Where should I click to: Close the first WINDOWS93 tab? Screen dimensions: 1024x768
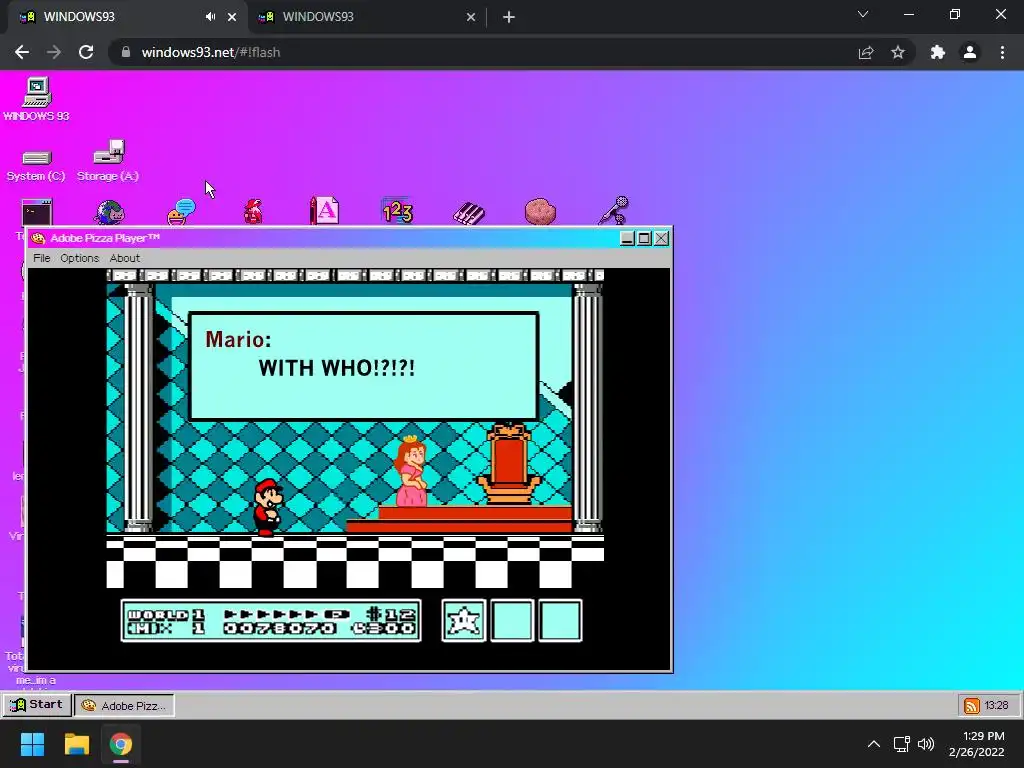pyautogui.click(x=232, y=17)
